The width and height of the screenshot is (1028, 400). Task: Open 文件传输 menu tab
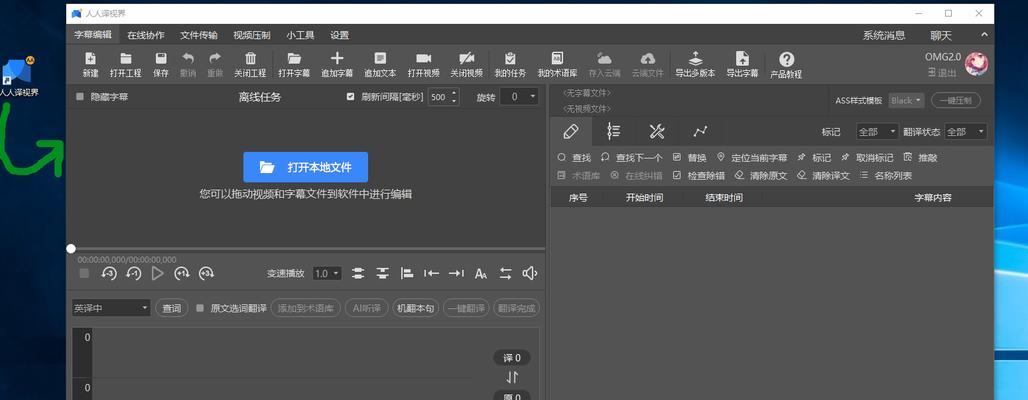199,35
